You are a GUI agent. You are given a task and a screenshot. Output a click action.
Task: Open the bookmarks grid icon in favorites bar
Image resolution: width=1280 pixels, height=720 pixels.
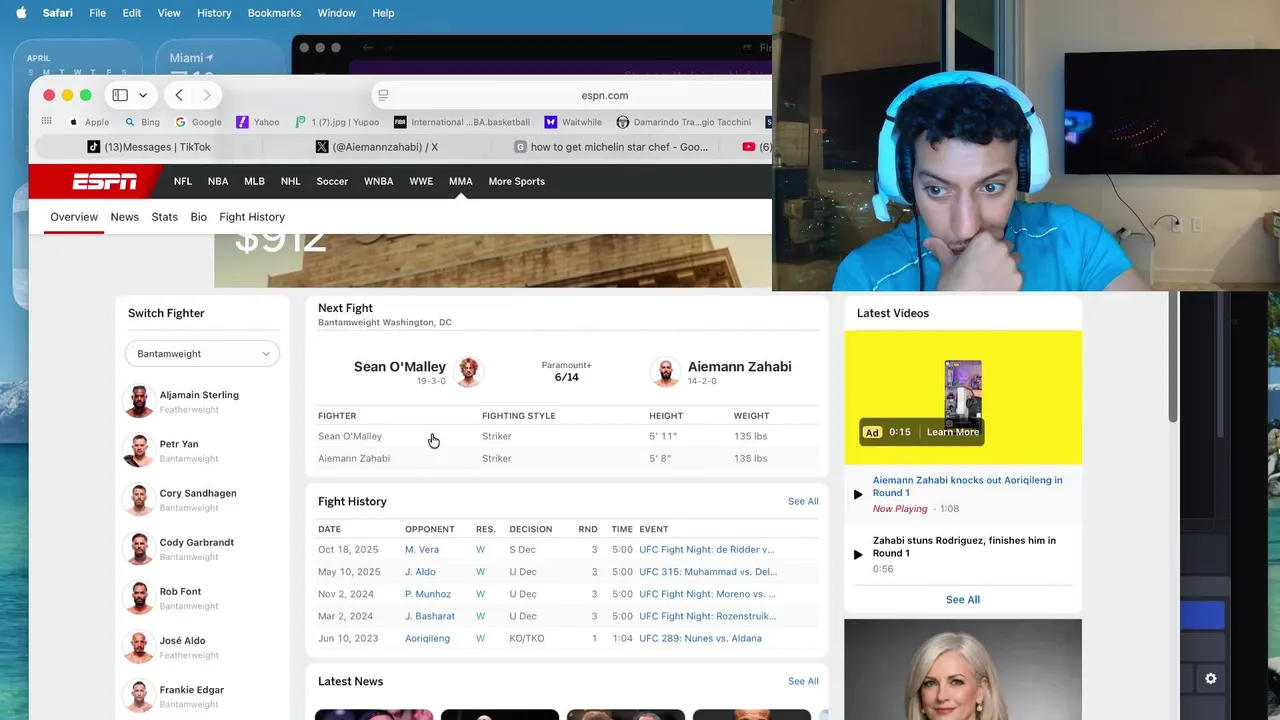[47, 121]
